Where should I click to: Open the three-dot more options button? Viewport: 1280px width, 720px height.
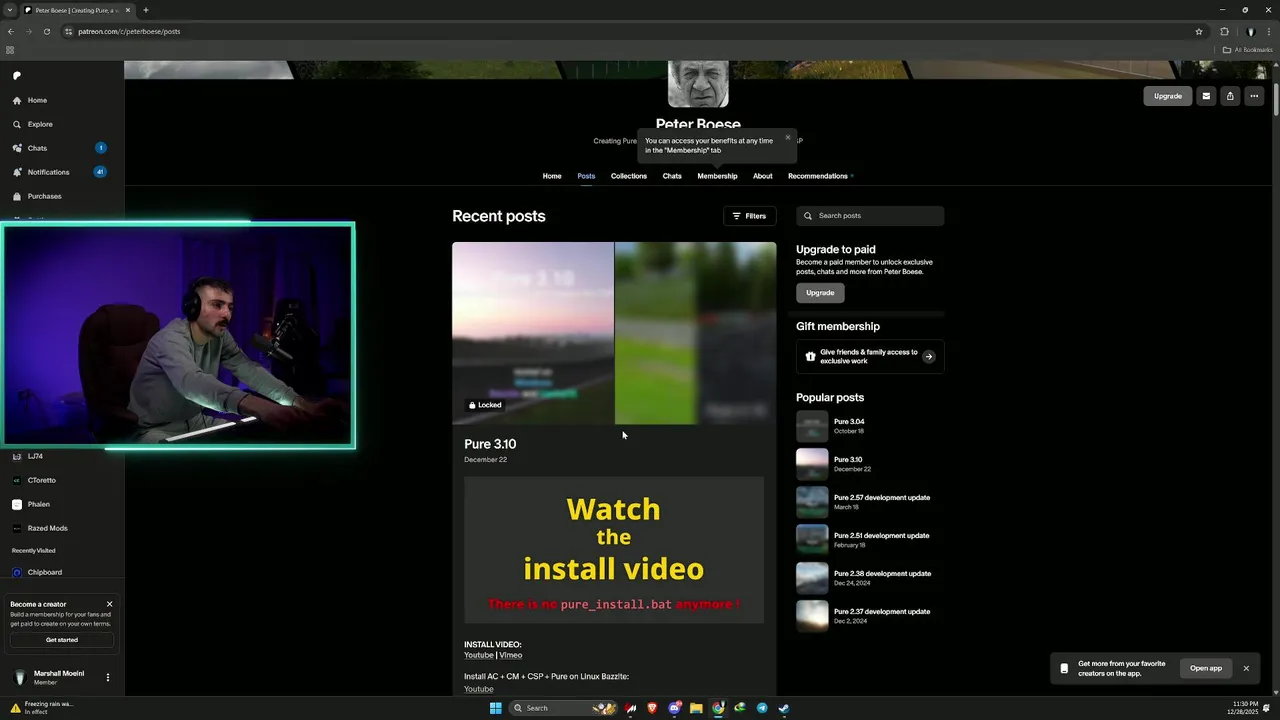point(1254,96)
